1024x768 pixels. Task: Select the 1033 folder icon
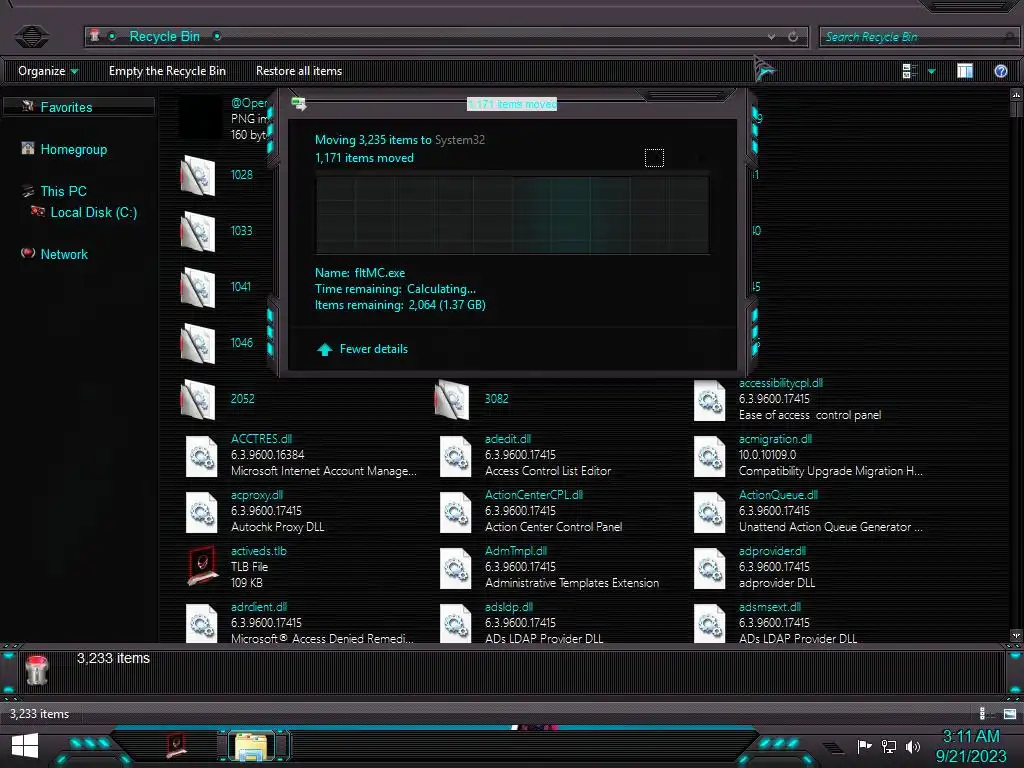198,232
